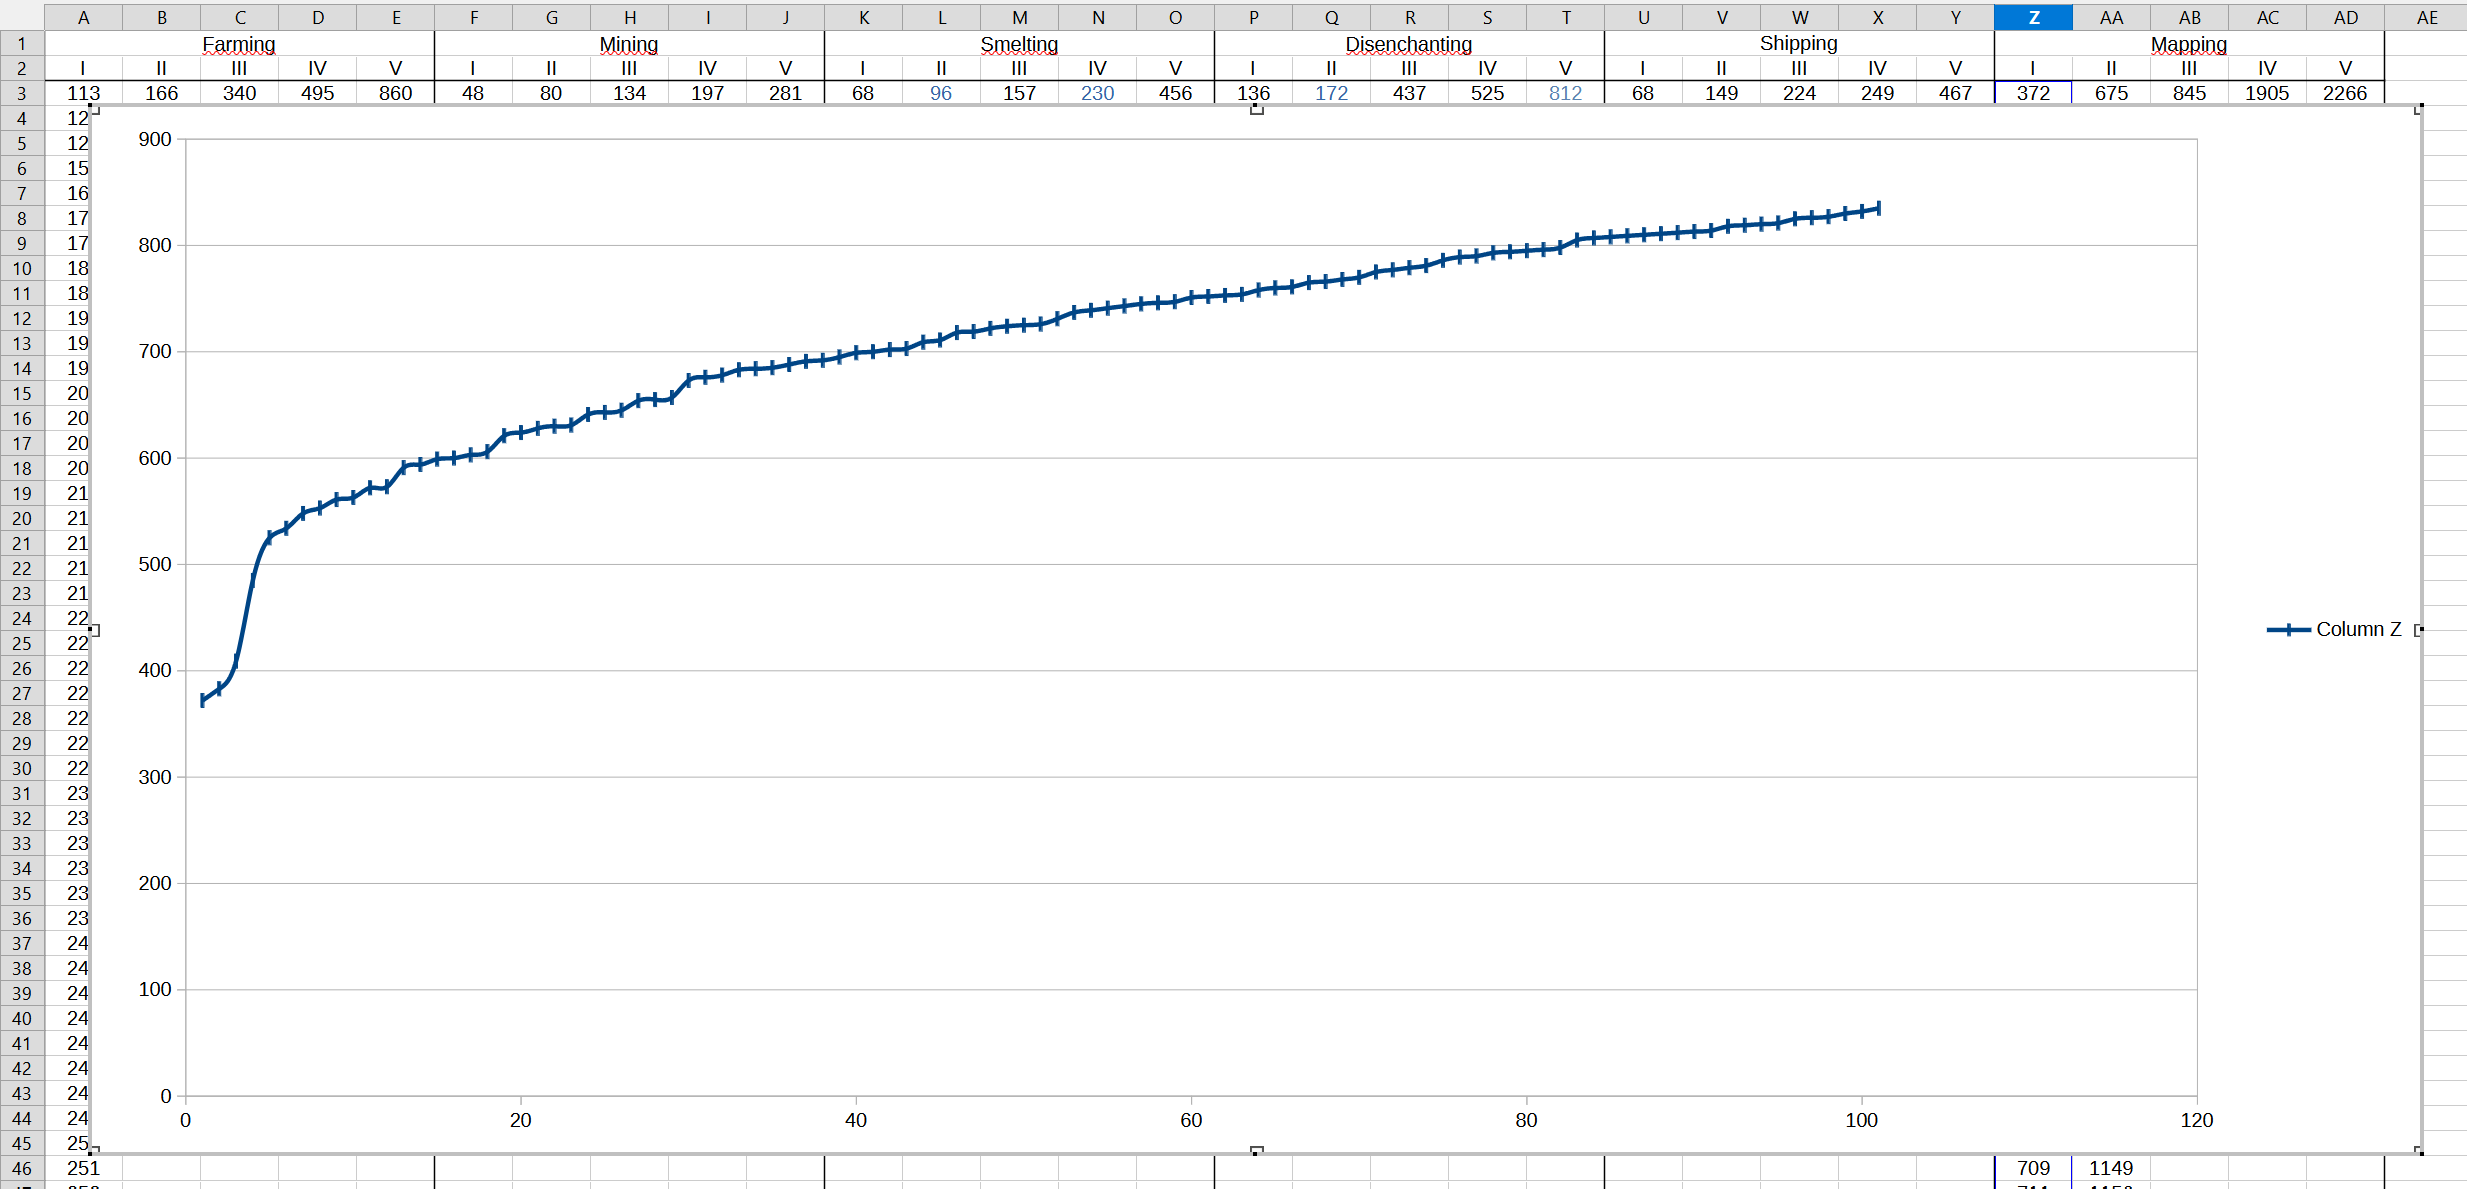This screenshot has height=1189, width=2467.
Task: Click the Smelting heading cell
Action: tap(1019, 44)
